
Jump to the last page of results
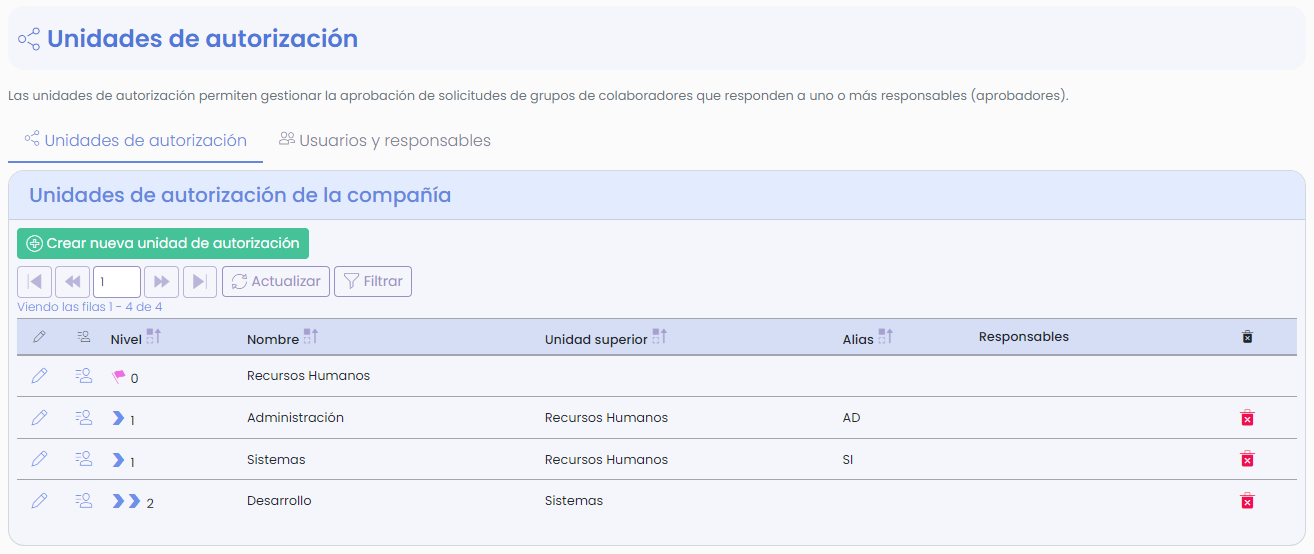pos(200,282)
